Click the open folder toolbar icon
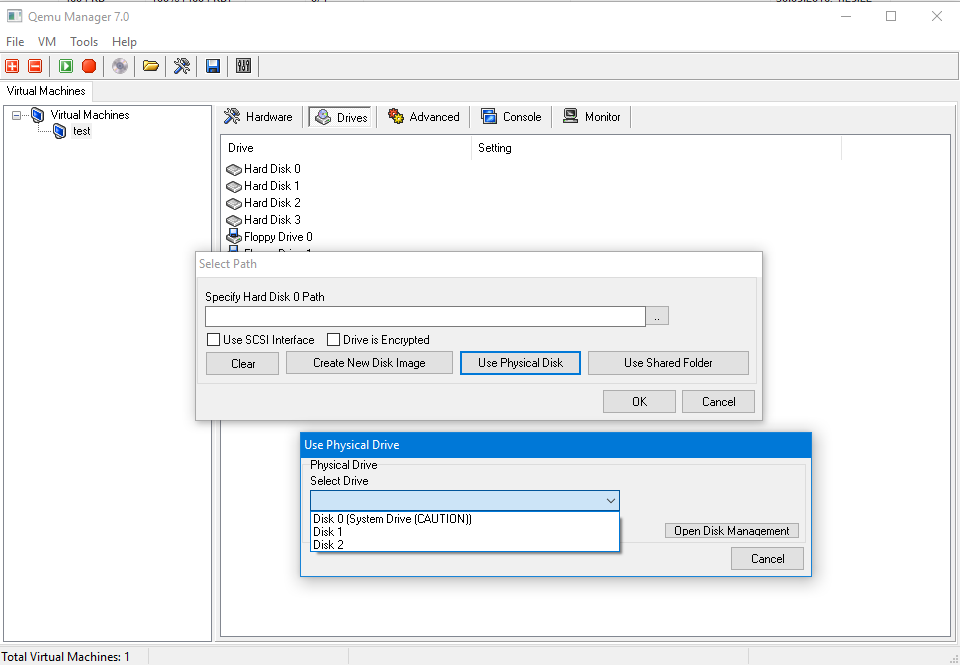This screenshot has height=665, width=960. coord(151,66)
